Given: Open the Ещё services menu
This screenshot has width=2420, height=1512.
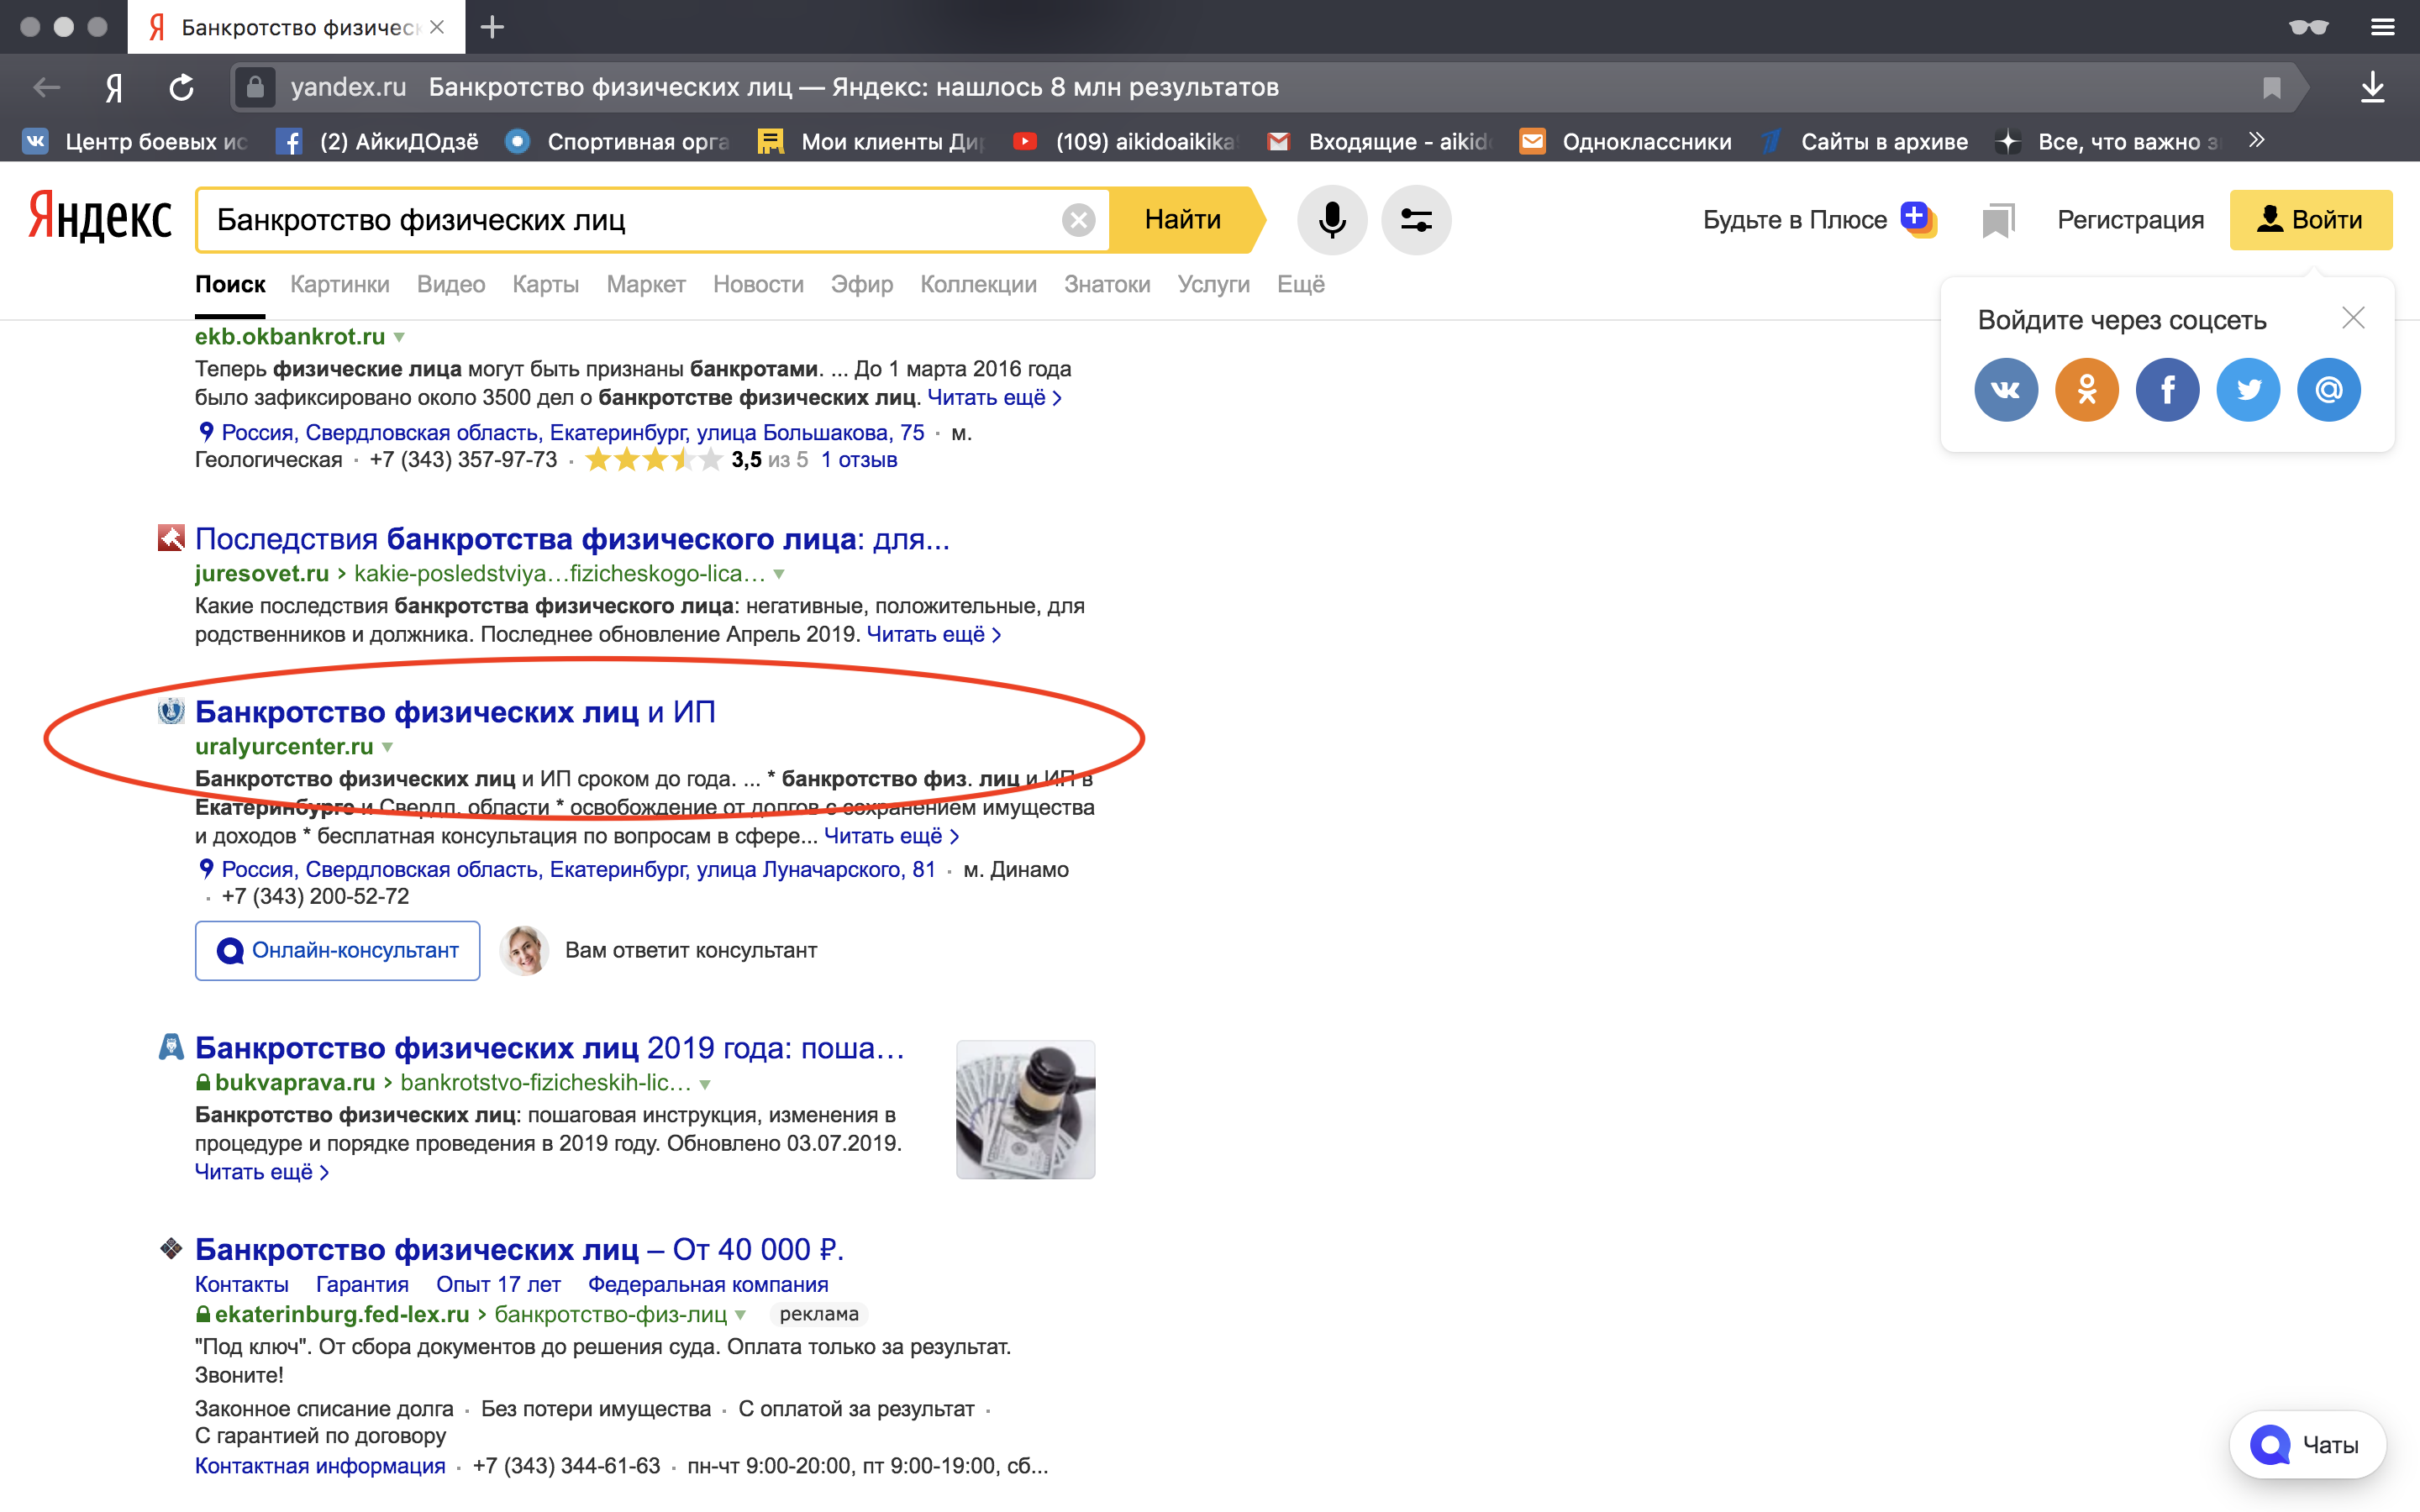Looking at the screenshot, I should click(x=1301, y=284).
